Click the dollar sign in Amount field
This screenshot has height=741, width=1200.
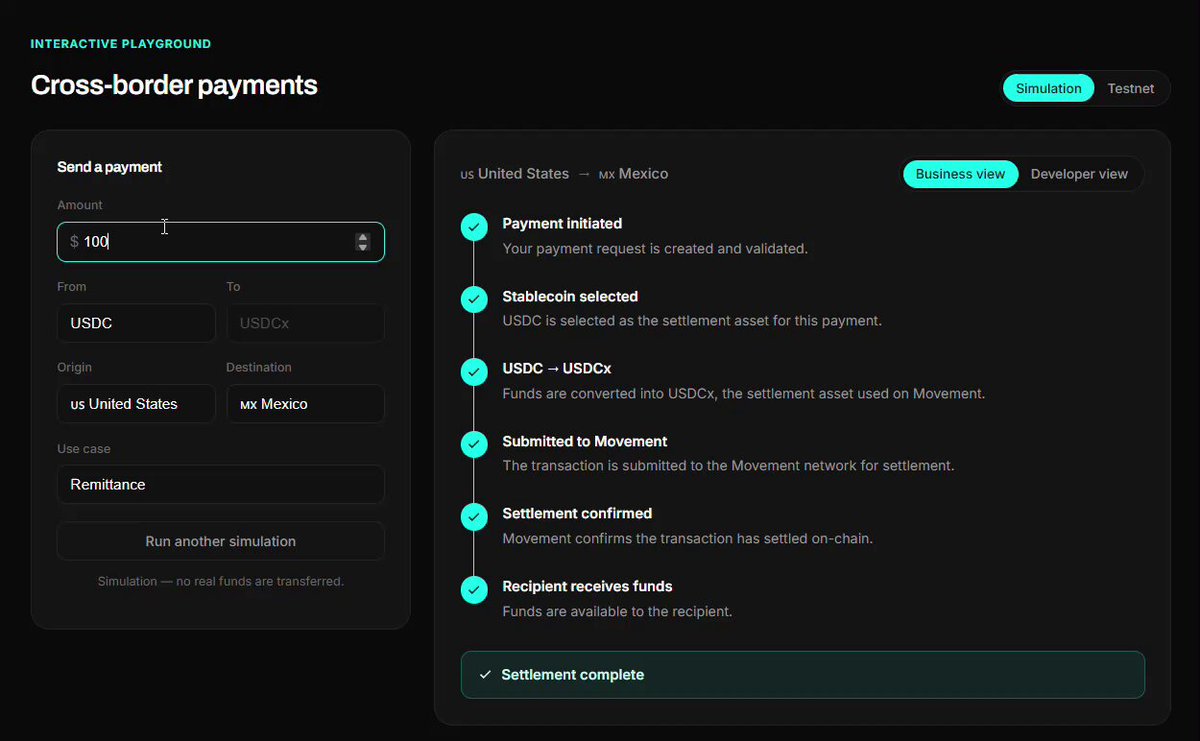coord(74,242)
